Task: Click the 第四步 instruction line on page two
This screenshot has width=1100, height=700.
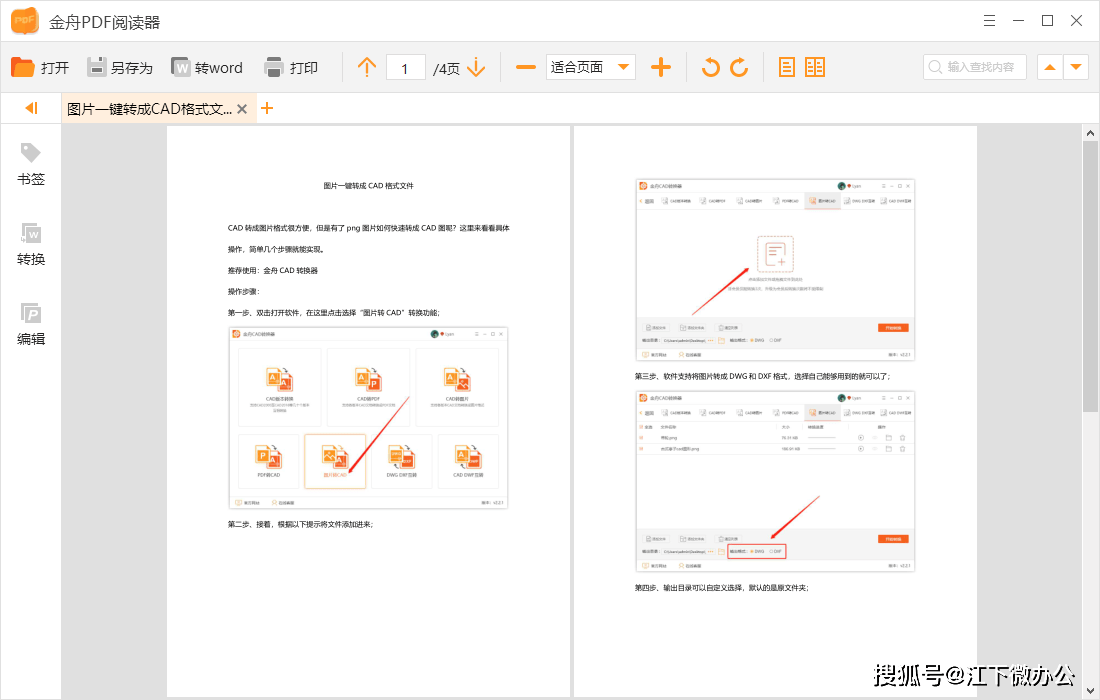Action: point(722,588)
